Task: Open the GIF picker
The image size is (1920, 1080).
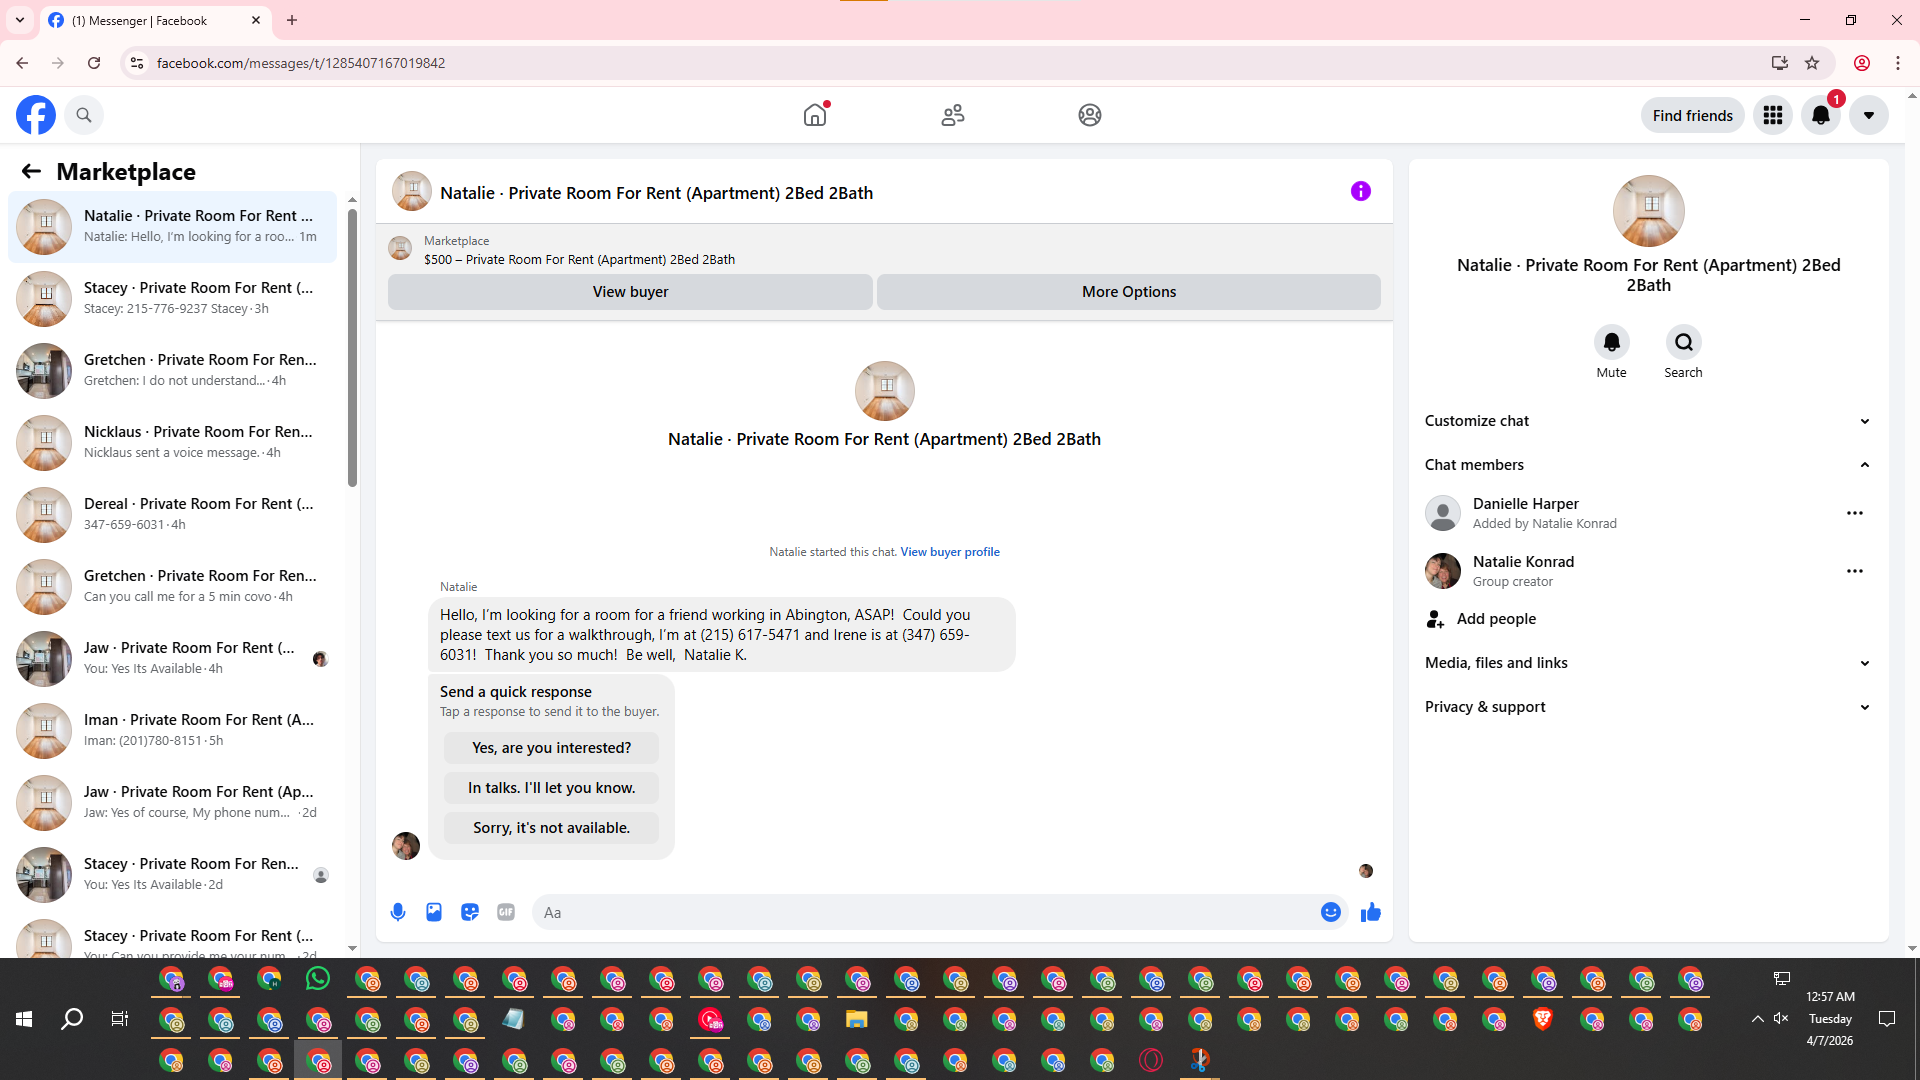Action: [x=506, y=912]
